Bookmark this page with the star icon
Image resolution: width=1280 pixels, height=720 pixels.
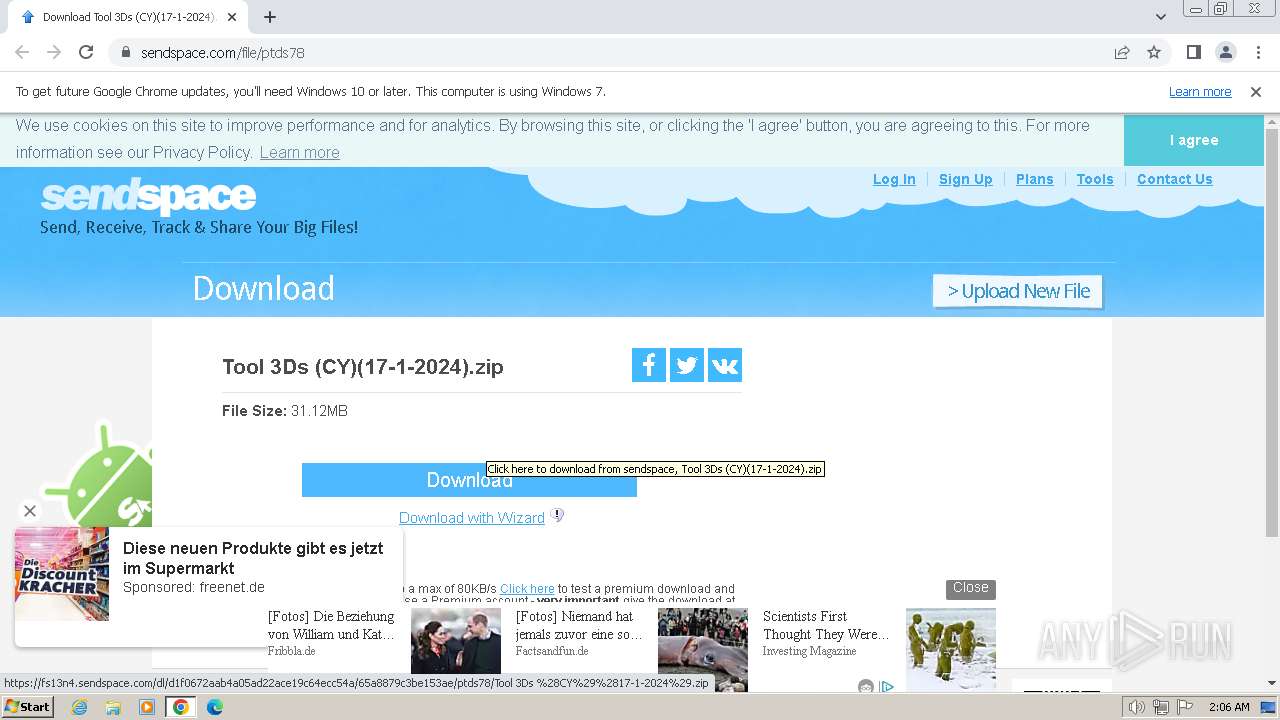click(1154, 52)
